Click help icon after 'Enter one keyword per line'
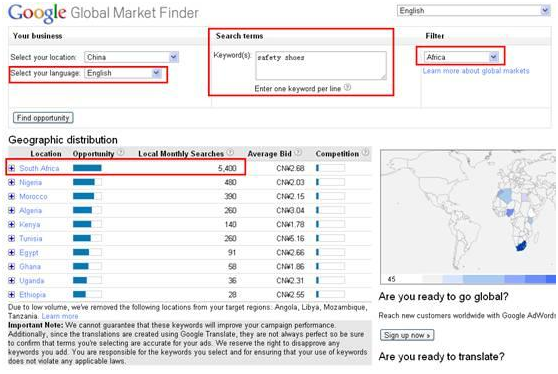Screen dimensions: 558x374 point(348,88)
